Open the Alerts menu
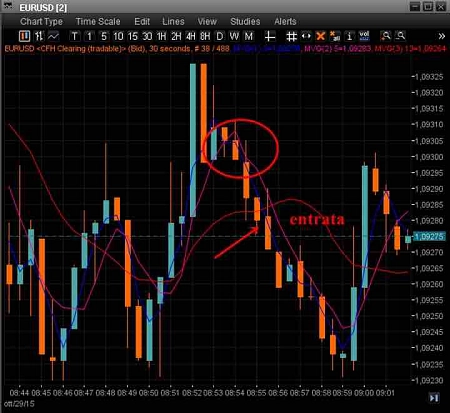This screenshot has height=413, width=450. pos(285,22)
